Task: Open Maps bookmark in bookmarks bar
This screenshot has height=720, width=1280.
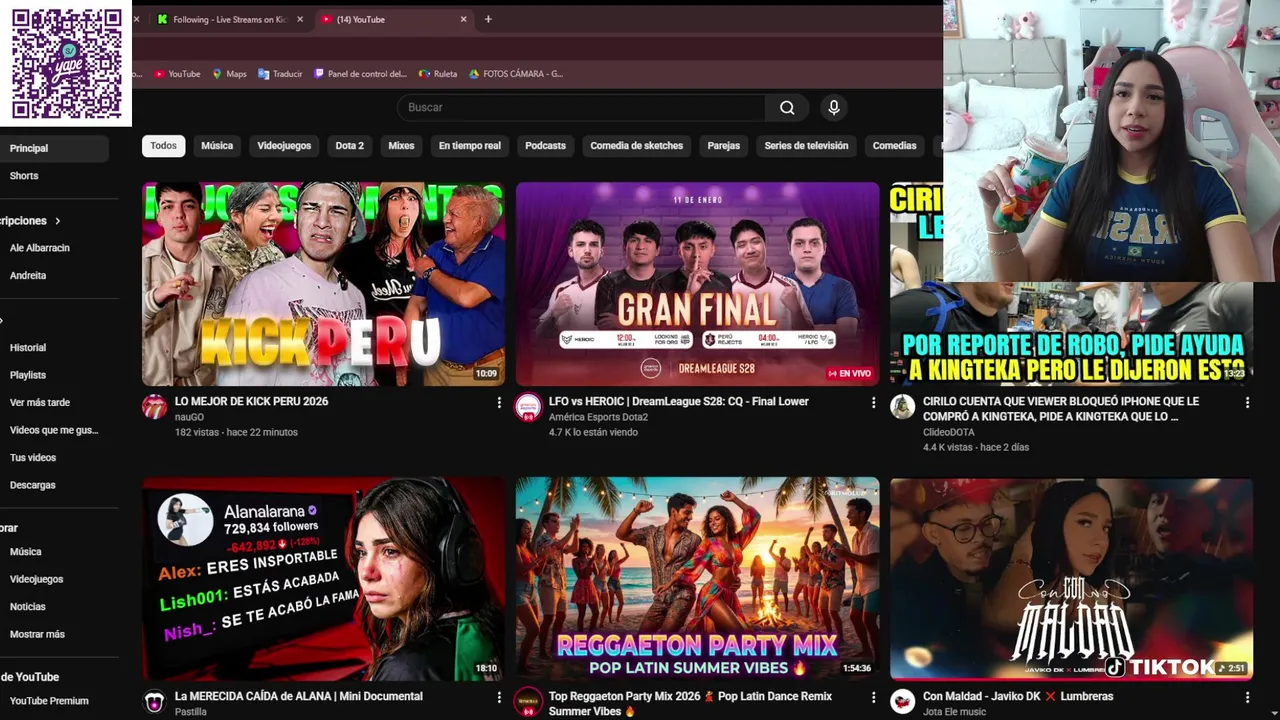Action: pyautogui.click(x=229, y=74)
